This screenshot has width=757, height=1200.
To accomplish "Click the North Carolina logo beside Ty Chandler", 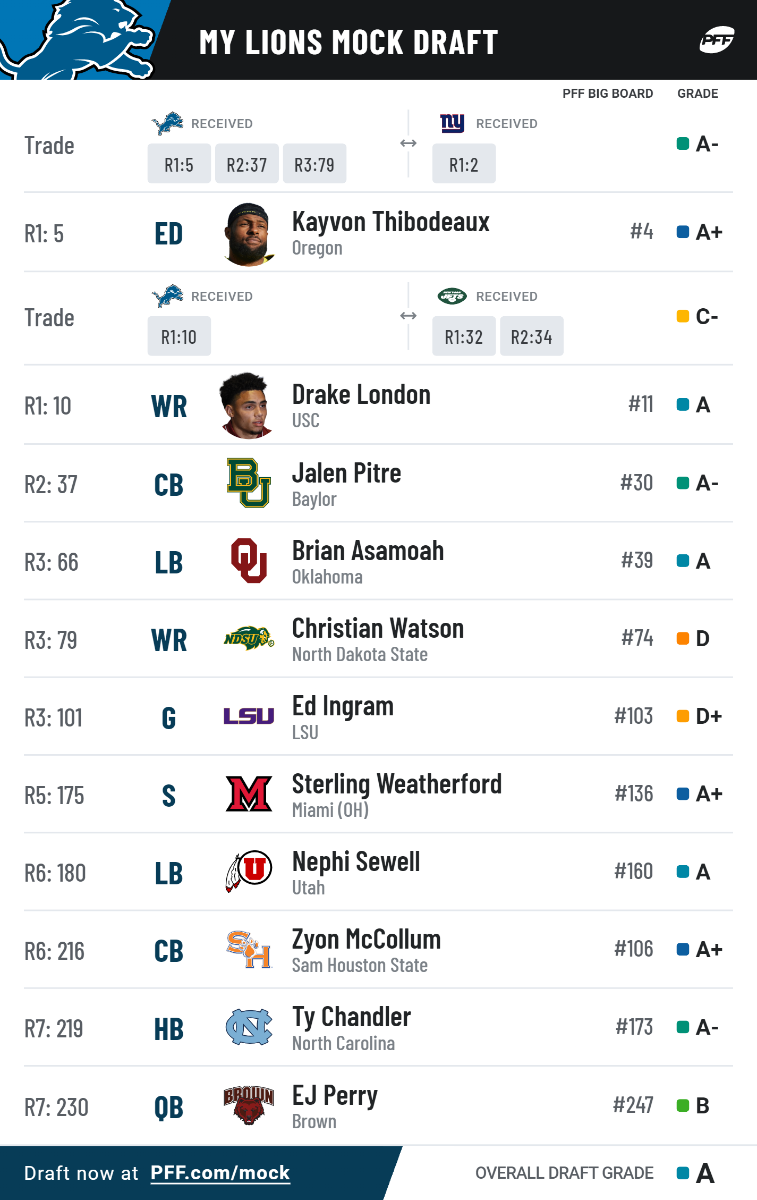I will 248,1027.
